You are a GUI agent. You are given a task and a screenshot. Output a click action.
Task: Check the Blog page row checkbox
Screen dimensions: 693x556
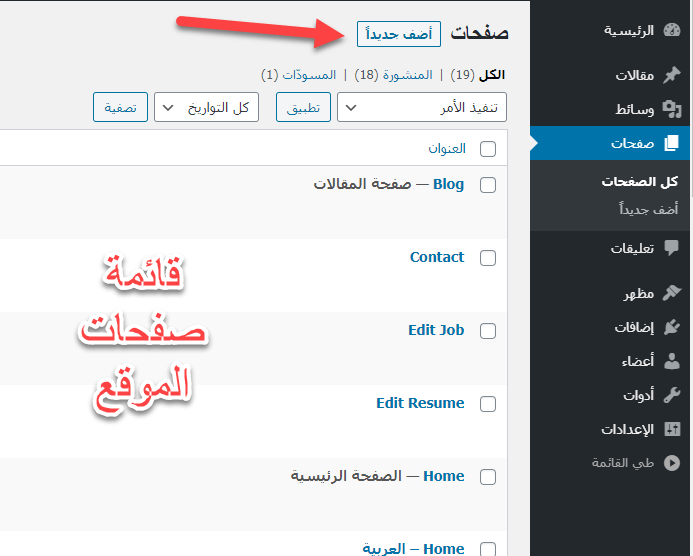(x=488, y=185)
